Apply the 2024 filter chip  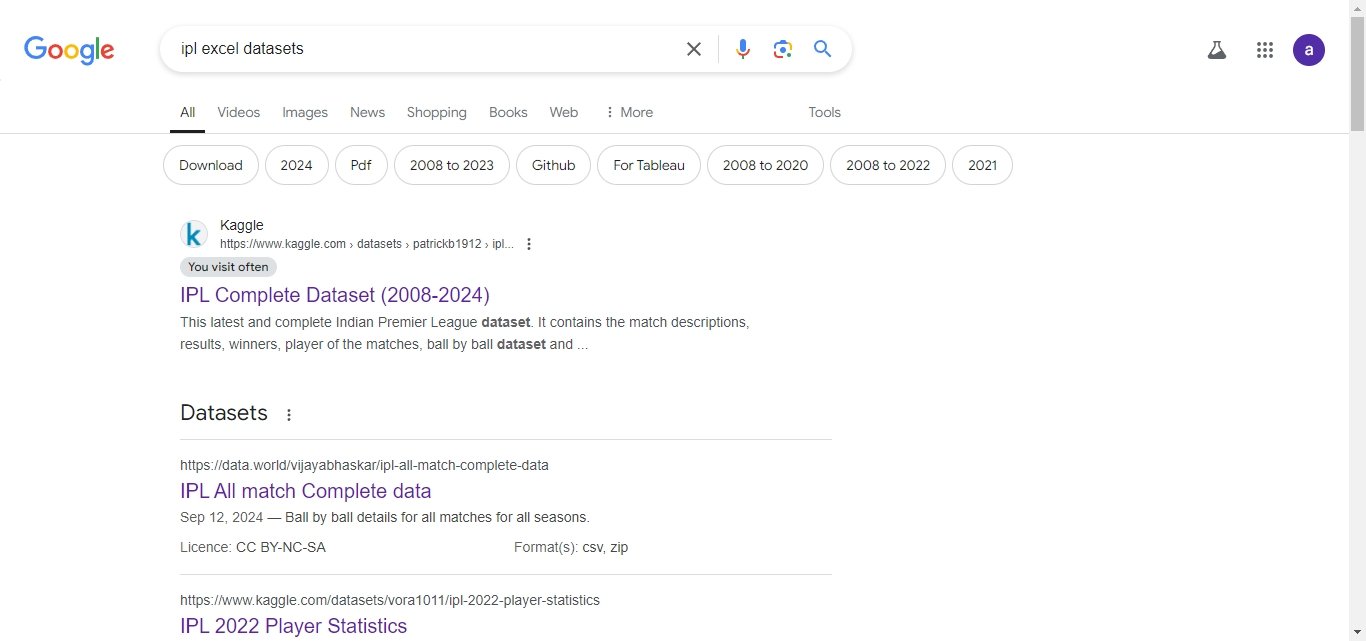point(297,165)
